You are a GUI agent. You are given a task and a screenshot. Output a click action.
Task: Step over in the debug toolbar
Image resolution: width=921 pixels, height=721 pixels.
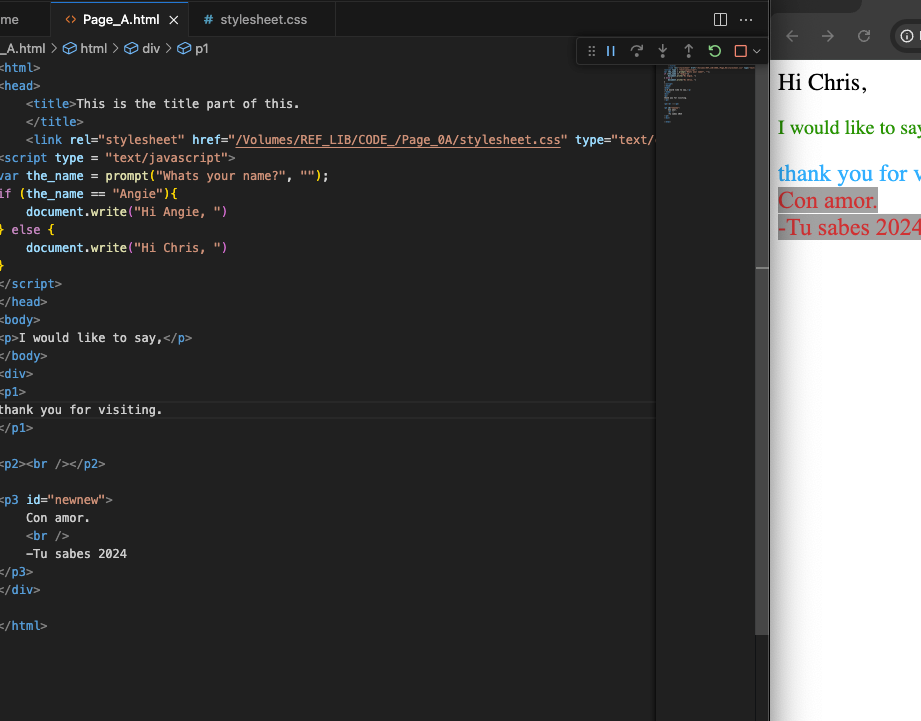[x=637, y=51]
